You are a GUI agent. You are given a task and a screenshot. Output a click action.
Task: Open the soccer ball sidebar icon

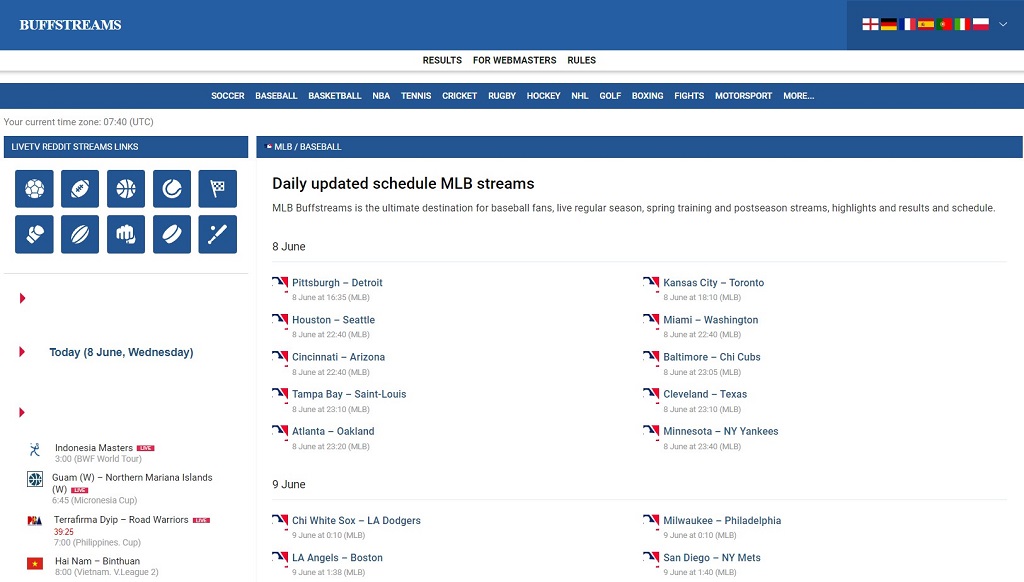point(34,189)
